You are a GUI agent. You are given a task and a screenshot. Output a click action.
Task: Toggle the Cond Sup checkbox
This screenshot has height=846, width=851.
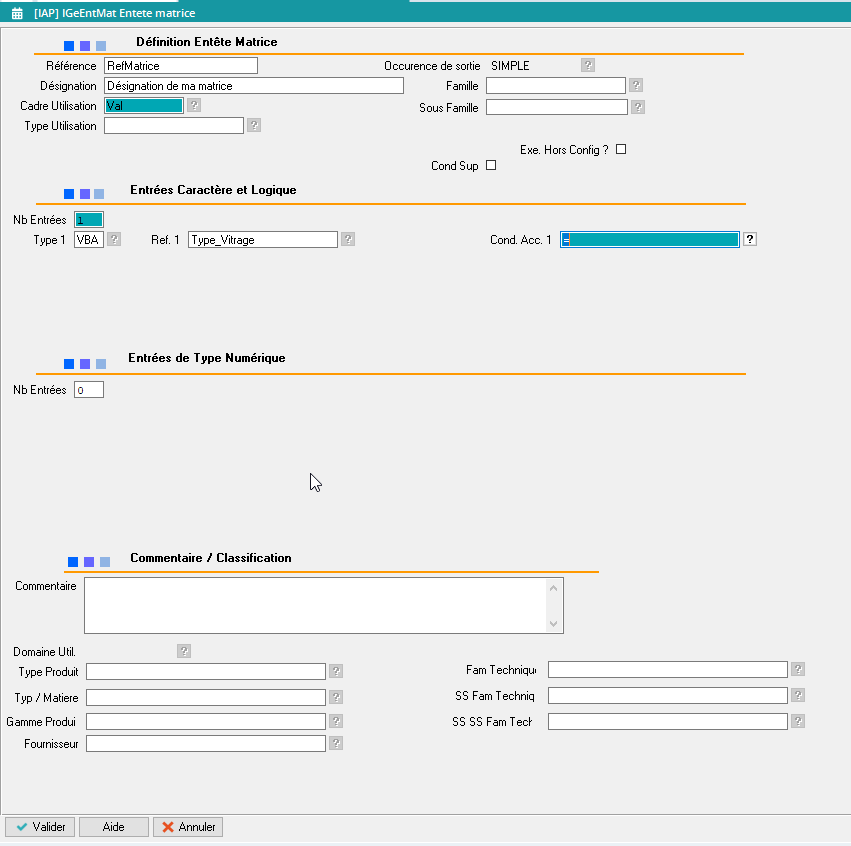point(490,166)
